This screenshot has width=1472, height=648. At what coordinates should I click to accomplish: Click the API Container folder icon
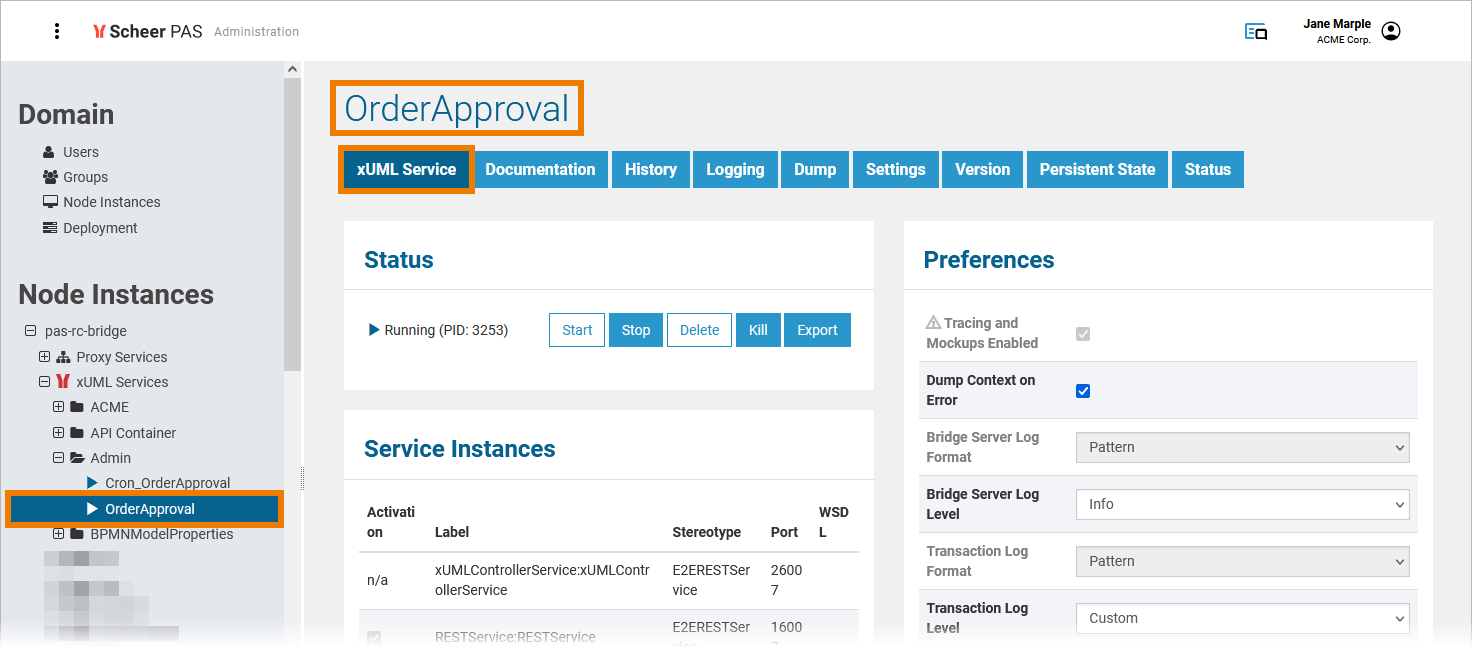click(77, 433)
